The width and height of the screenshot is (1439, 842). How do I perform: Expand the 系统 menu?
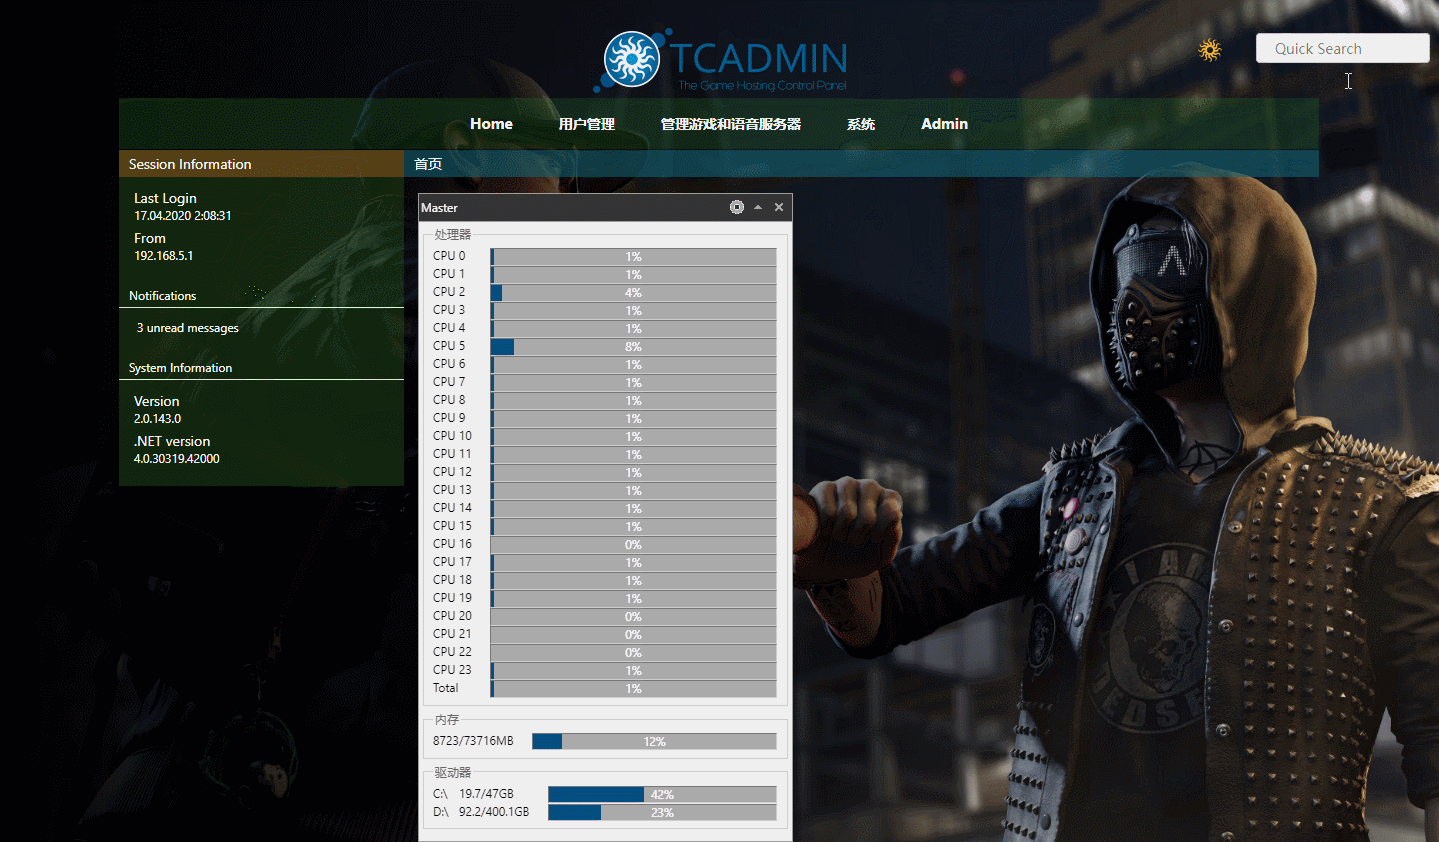860,124
